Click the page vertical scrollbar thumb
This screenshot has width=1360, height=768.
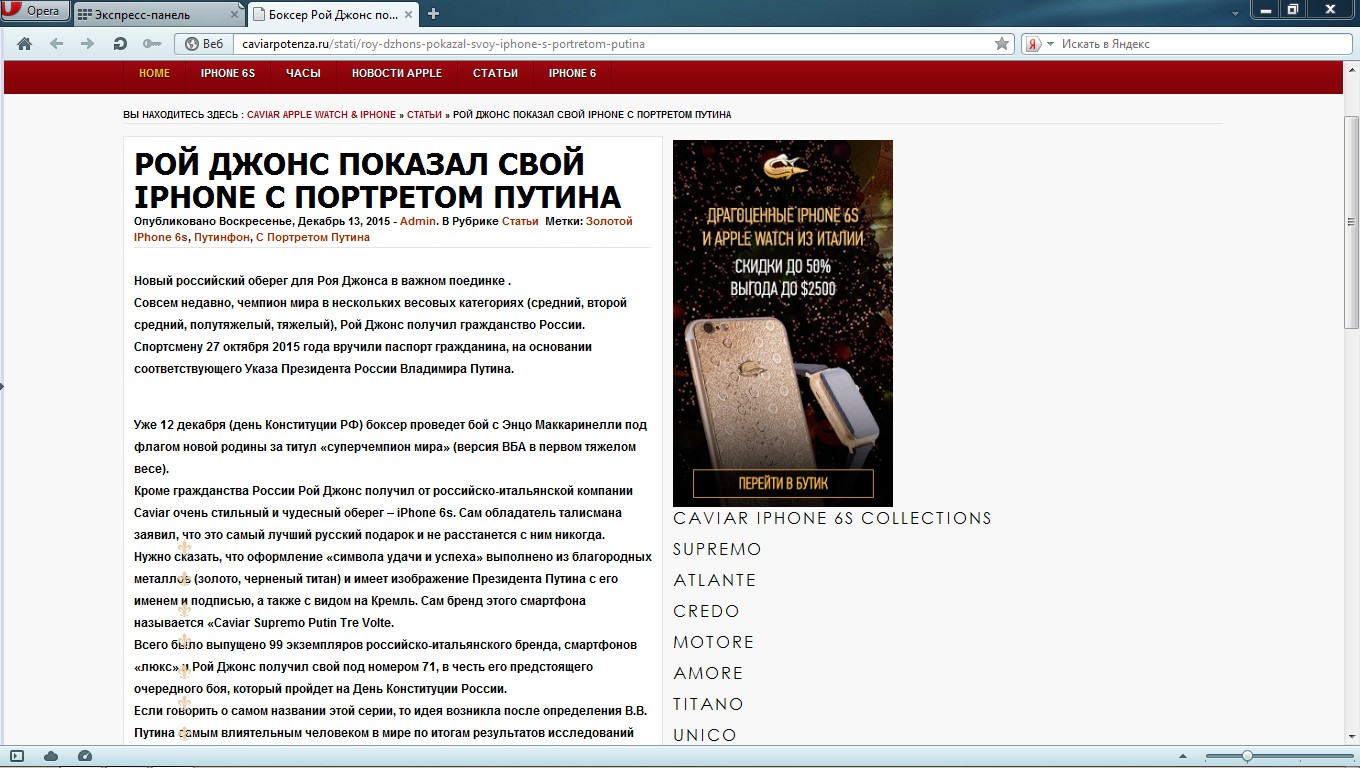click(1351, 222)
